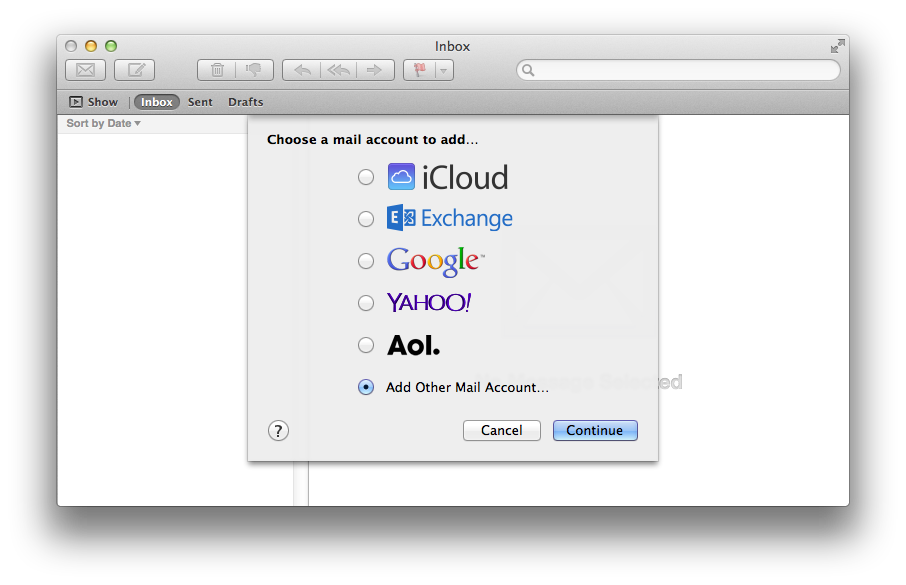Click the magnifying glass search icon
The width and height of the screenshot is (906, 585).
pos(528,70)
